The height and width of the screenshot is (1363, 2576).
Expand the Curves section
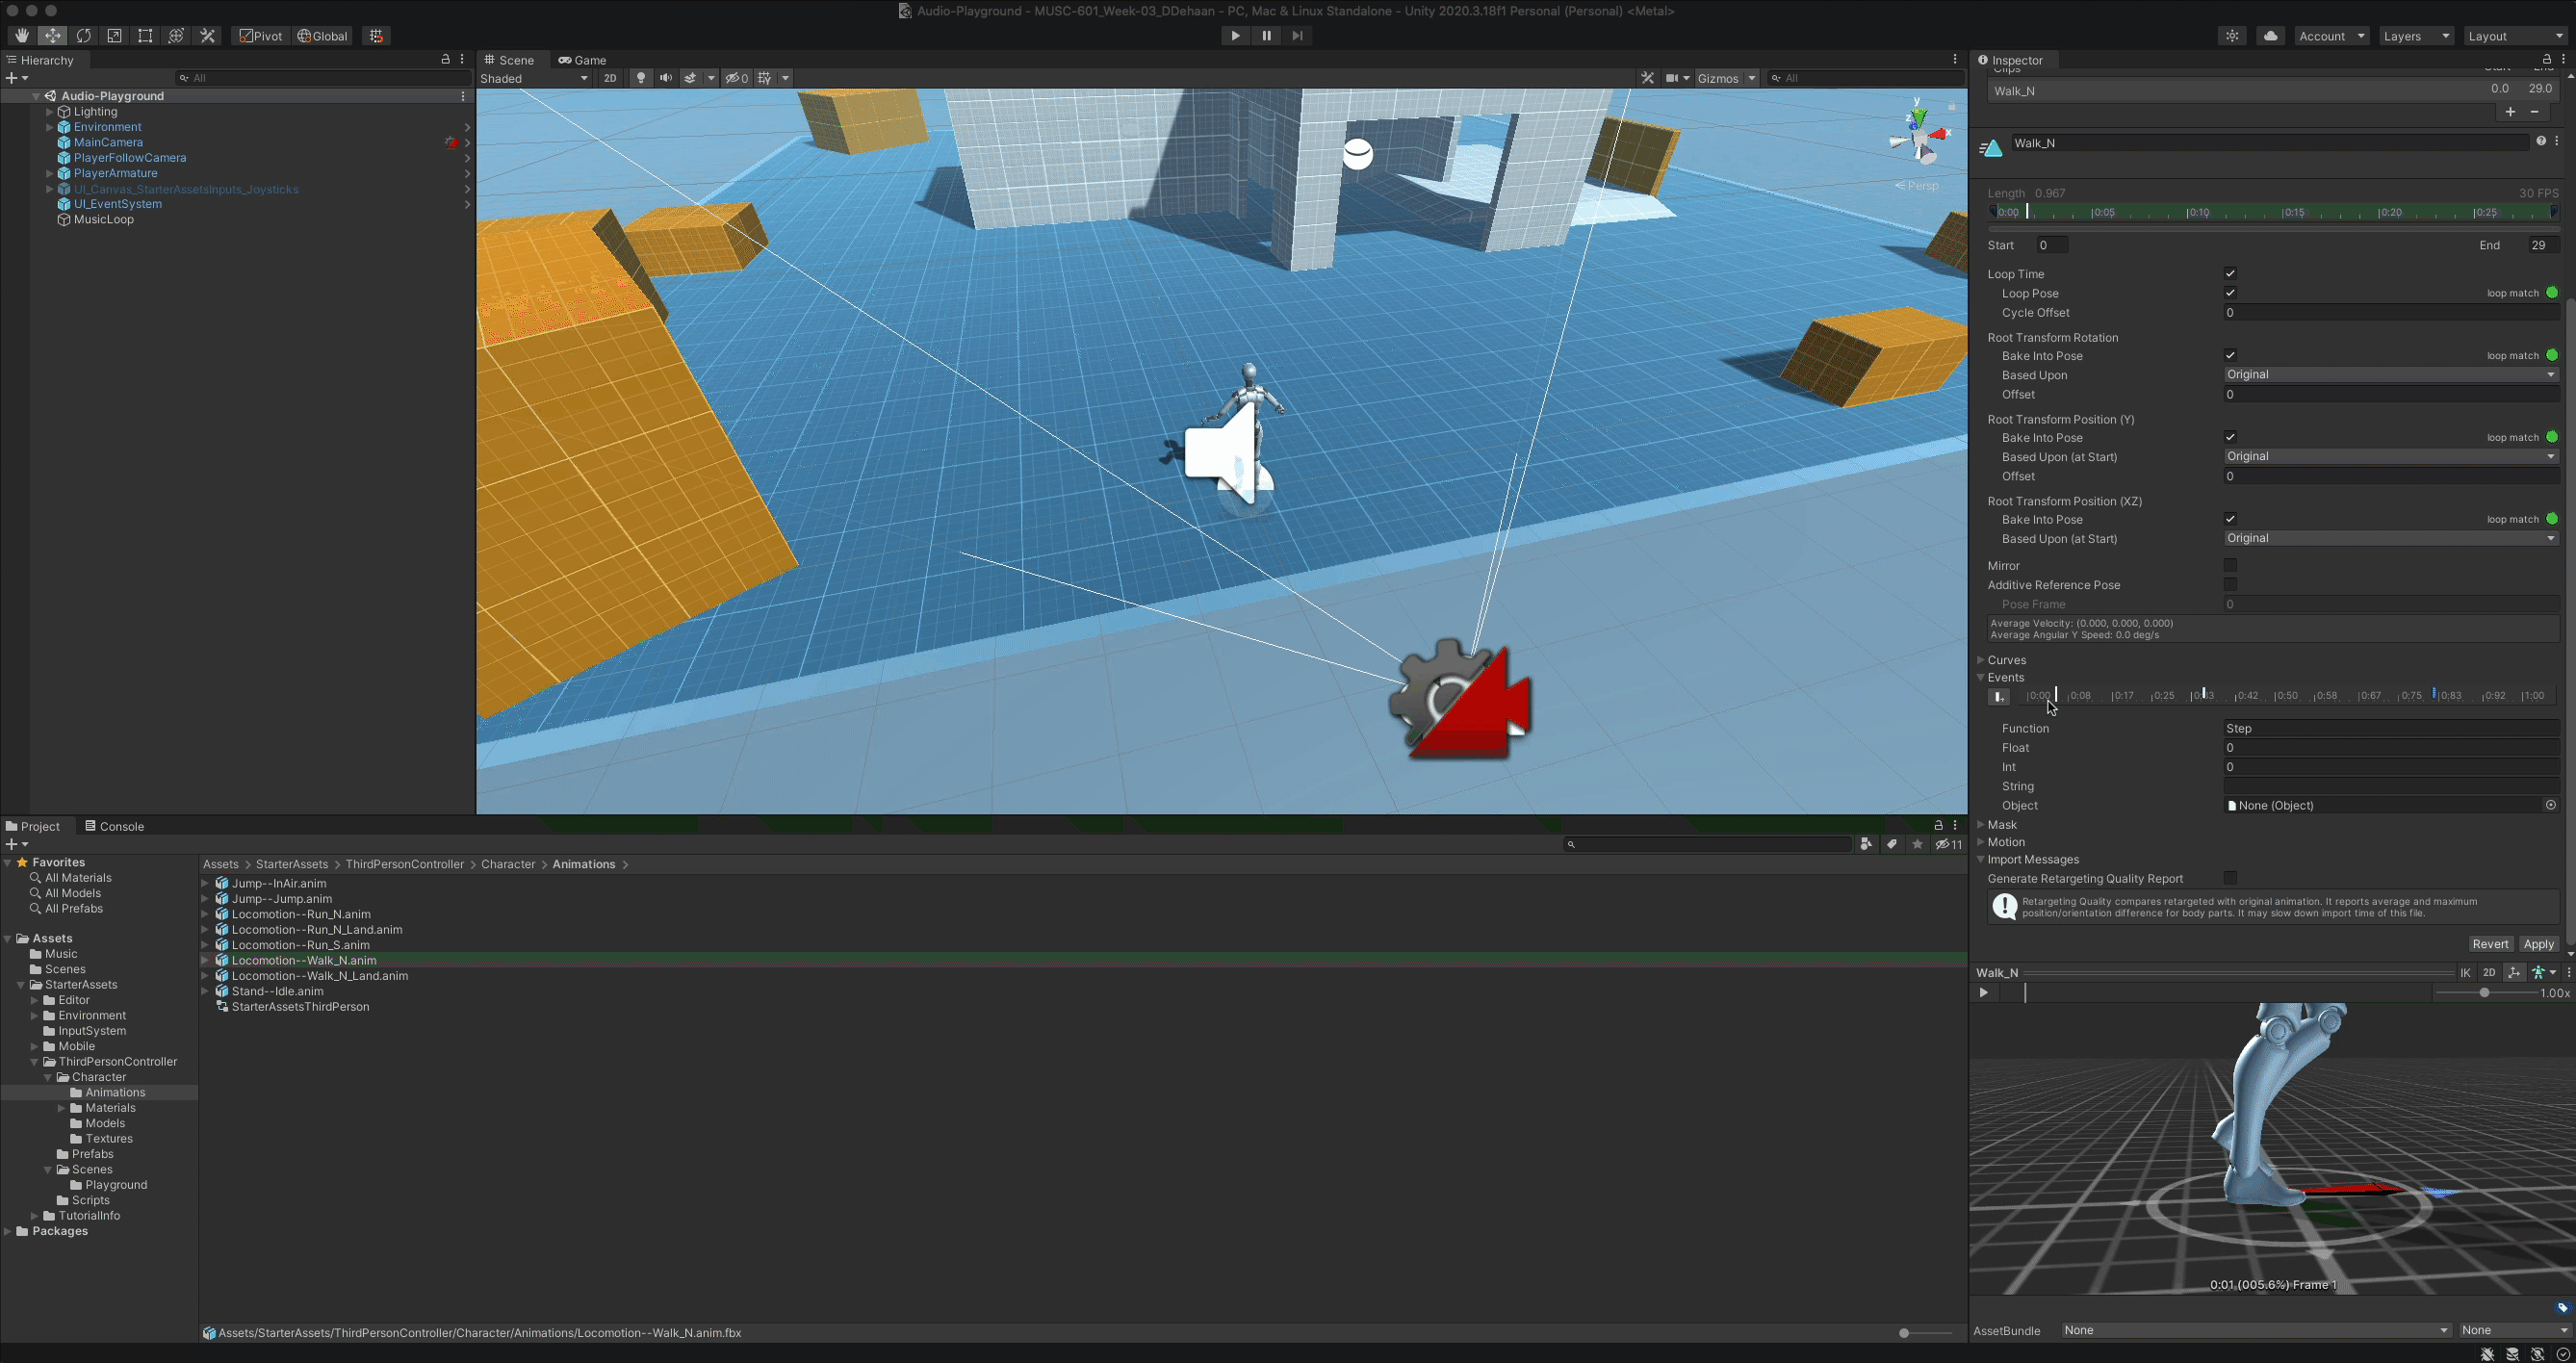click(1981, 660)
